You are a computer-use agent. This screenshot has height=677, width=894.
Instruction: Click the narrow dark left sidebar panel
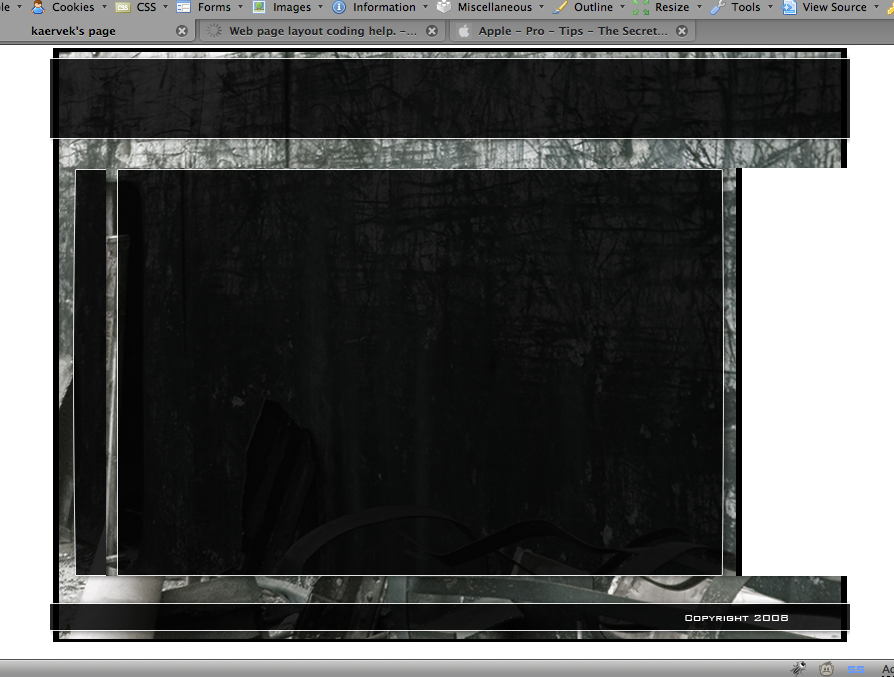(x=91, y=372)
